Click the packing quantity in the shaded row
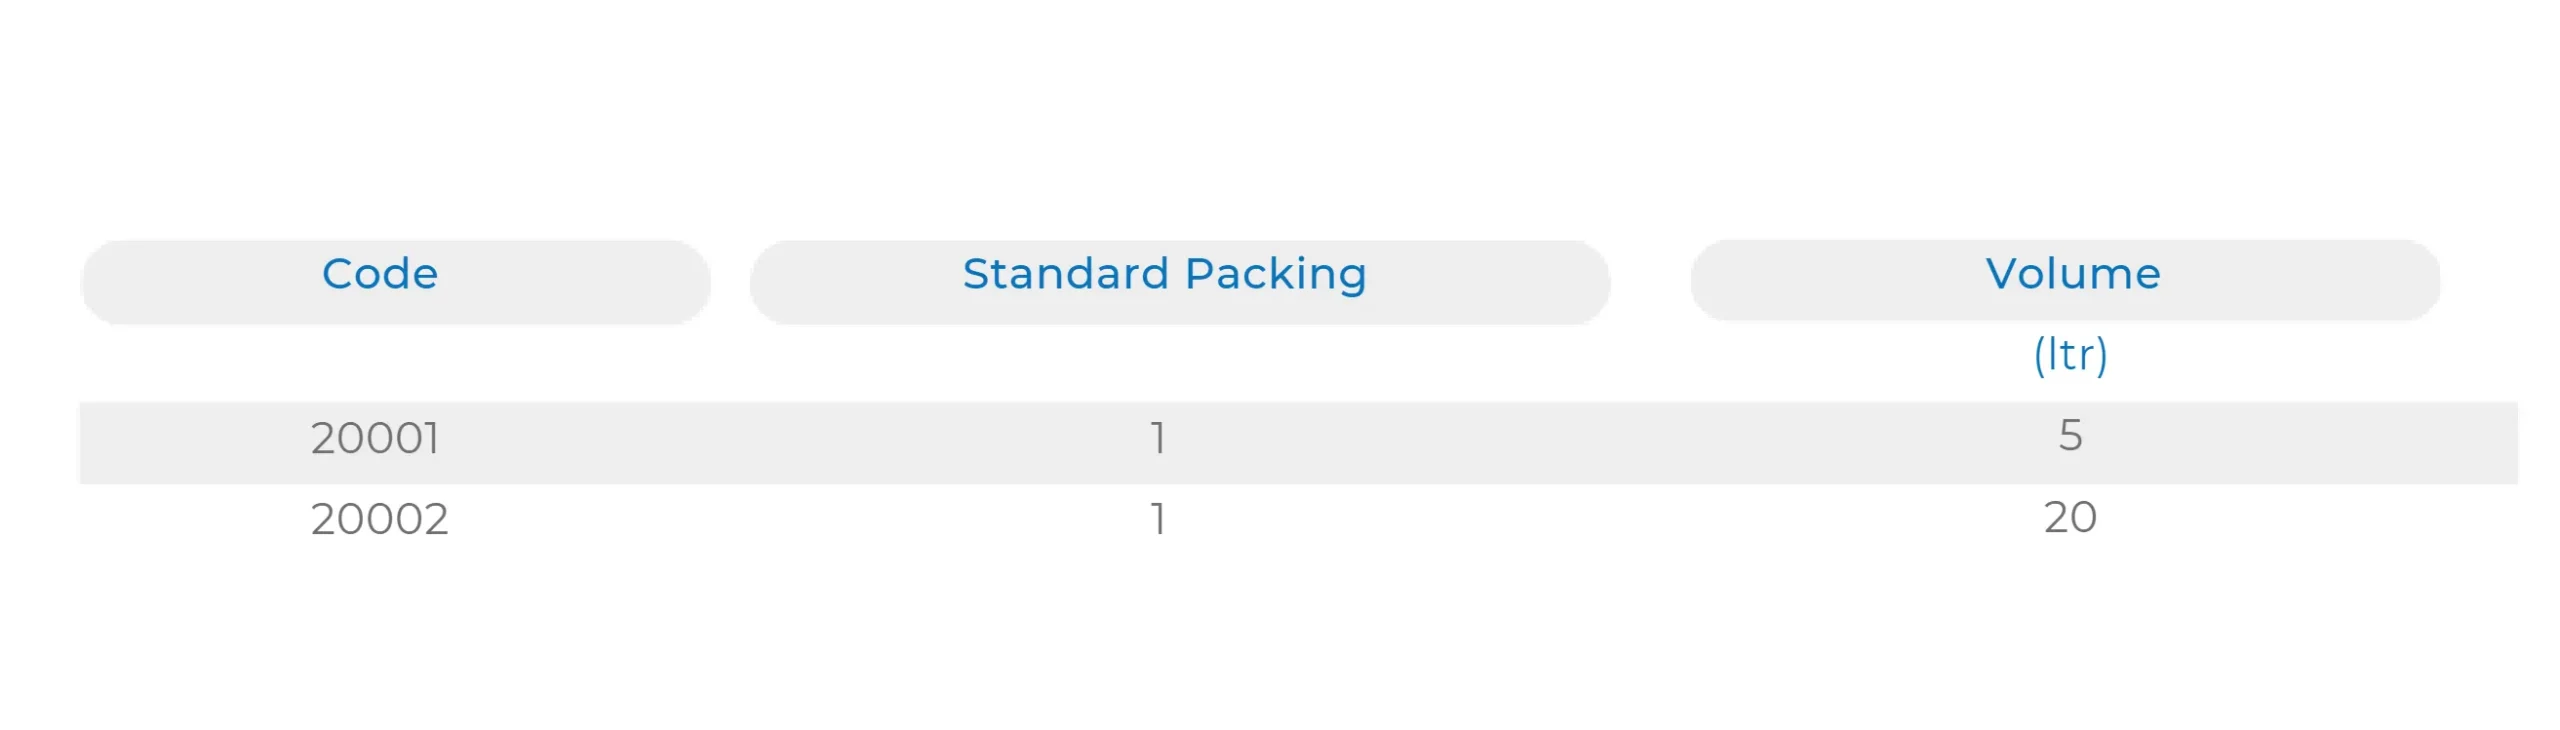 (1157, 438)
